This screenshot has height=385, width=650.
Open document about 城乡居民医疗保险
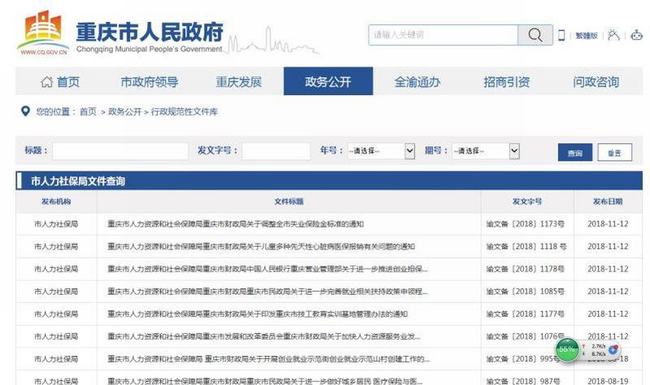tap(265, 381)
